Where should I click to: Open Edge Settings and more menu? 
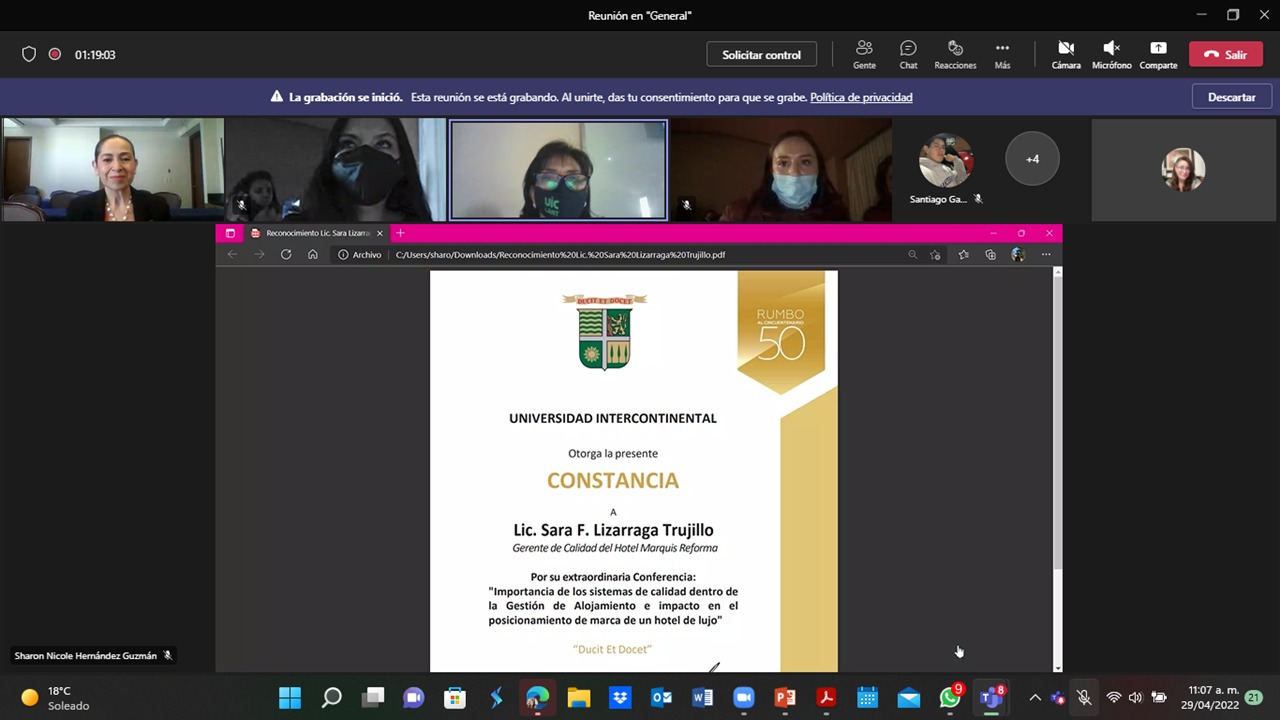pos(1046,255)
